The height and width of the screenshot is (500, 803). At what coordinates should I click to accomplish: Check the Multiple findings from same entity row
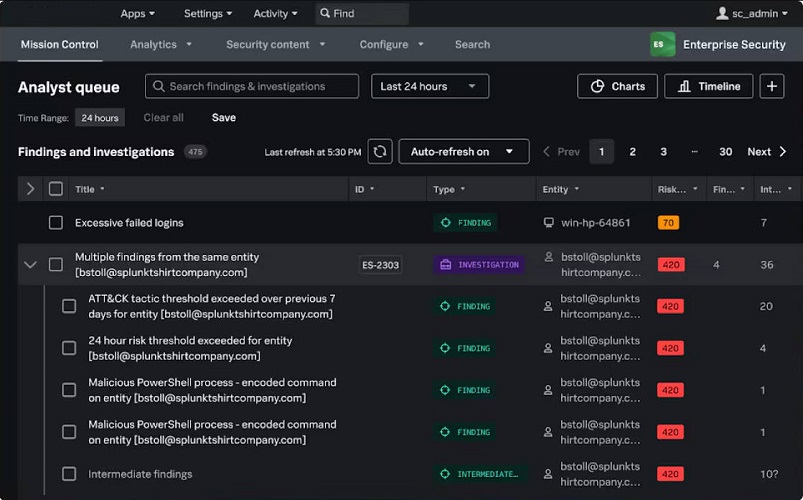[x=56, y=265]
